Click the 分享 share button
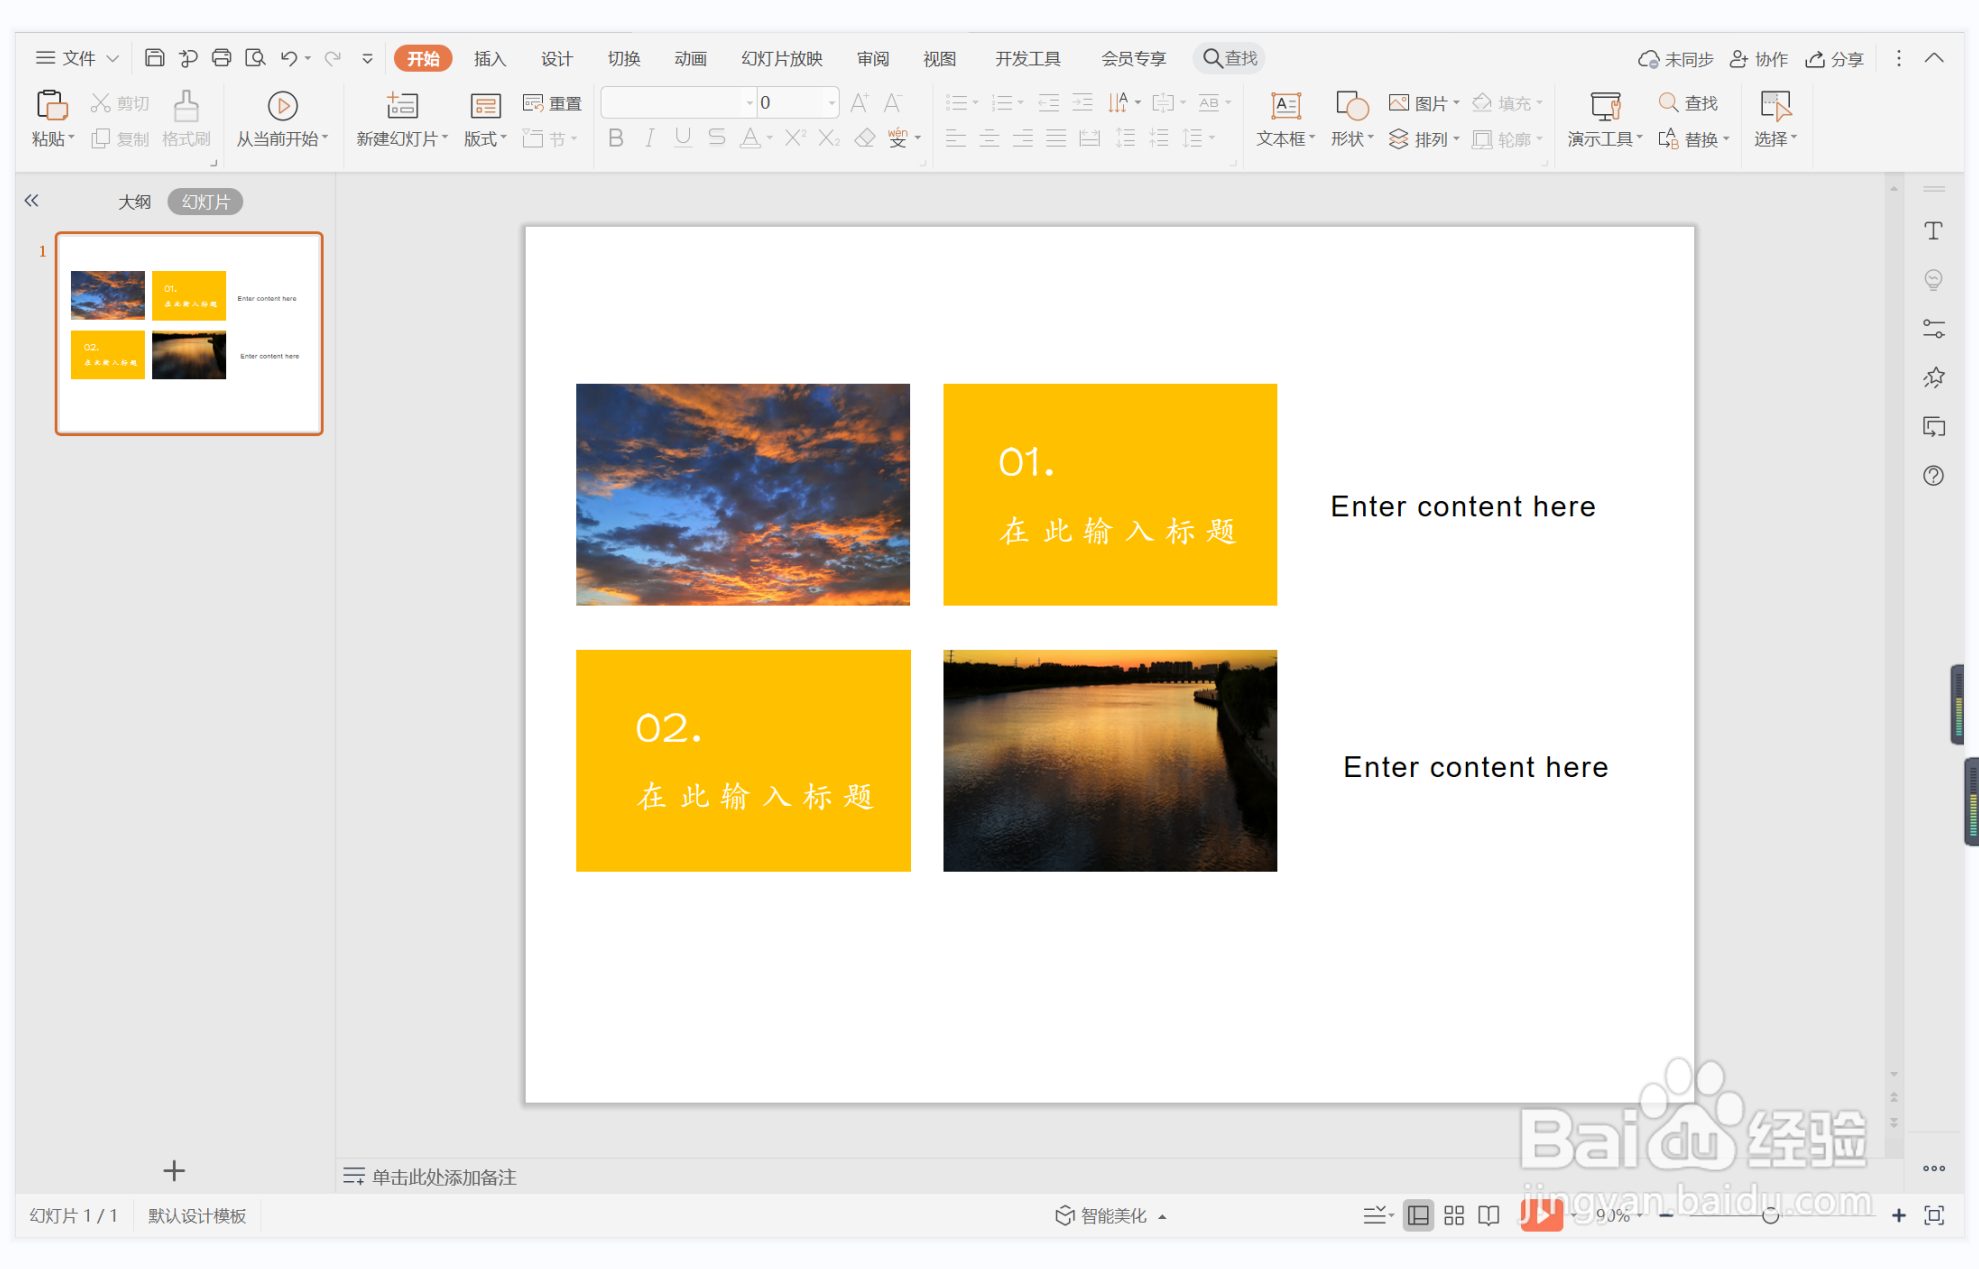This screenshot has width=1979, height=1269. [1835, 59]
